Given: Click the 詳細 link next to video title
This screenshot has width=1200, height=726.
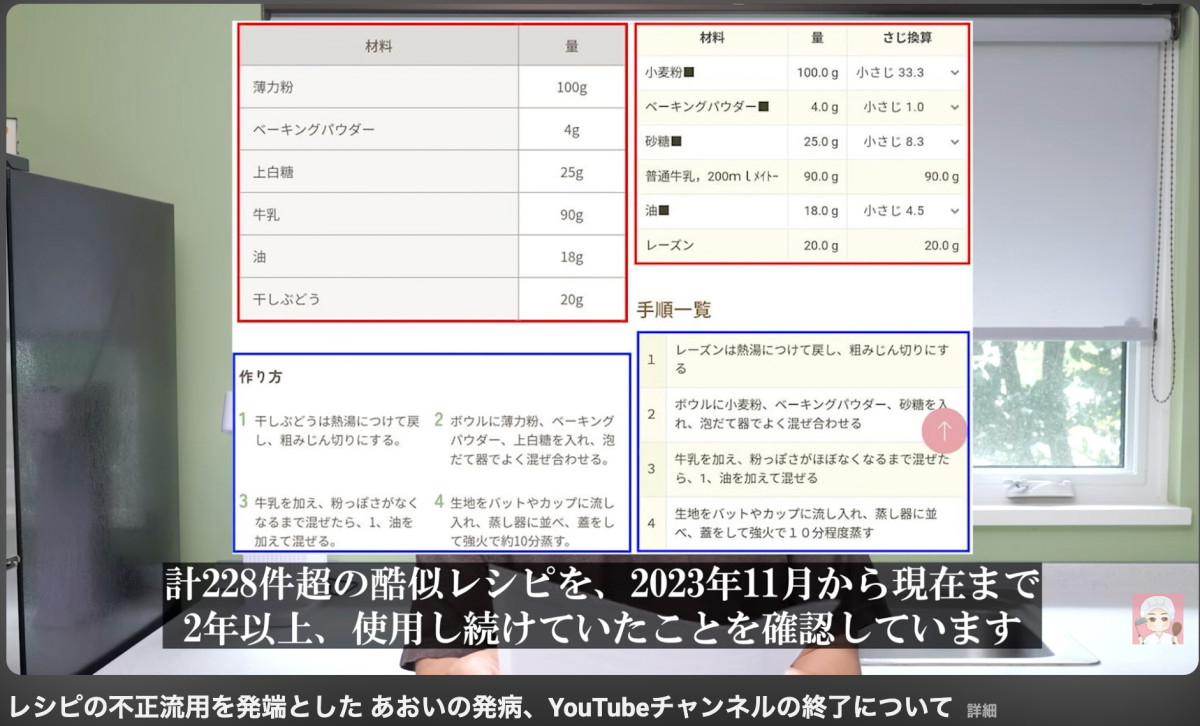Looking at the screenshot, I should [982, 710].
